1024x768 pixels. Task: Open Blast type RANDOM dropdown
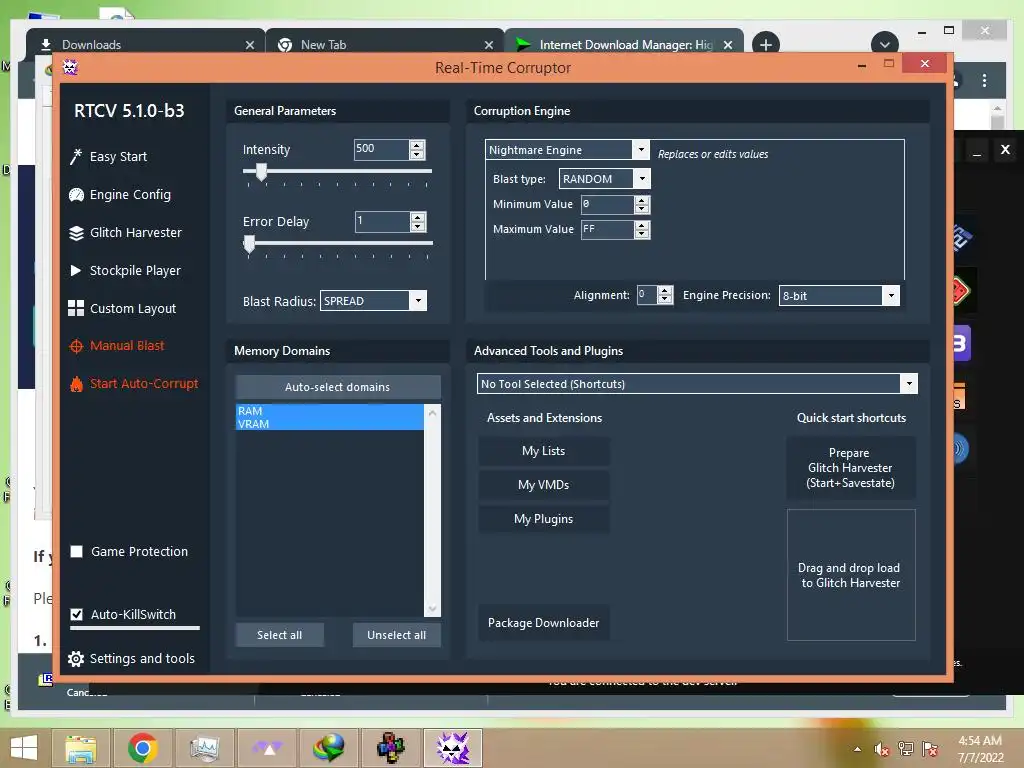[642, 178]
